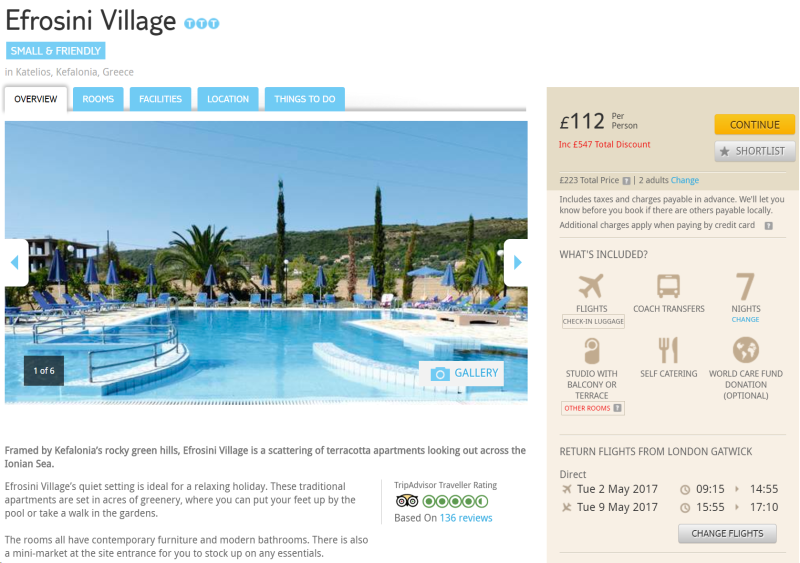Open the photo Gallery button
This screenshot has height=563, width=800.
(x=462, y=373)
